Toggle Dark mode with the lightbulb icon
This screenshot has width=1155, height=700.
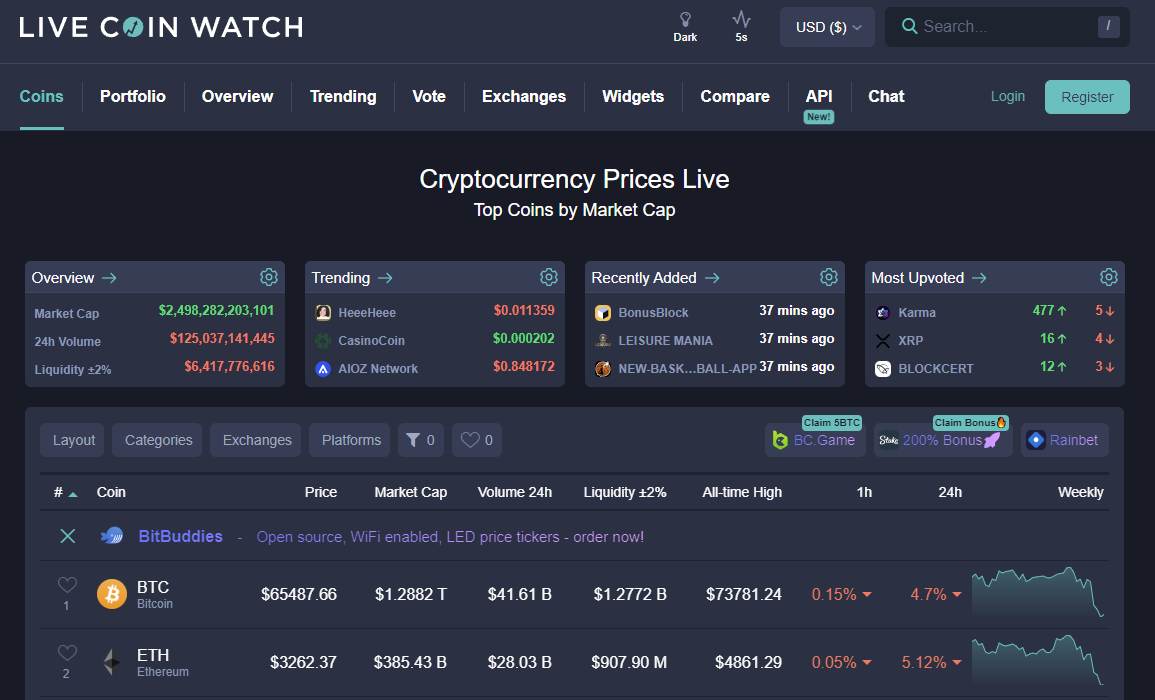(685, 20)
